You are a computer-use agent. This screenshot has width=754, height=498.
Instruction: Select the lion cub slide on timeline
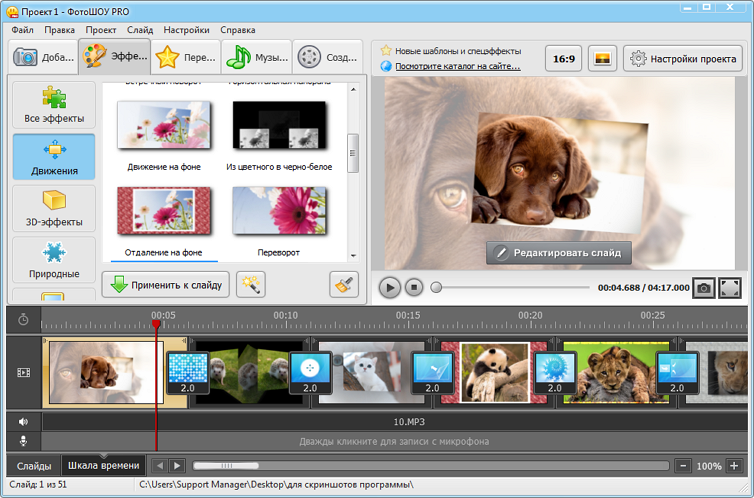[x=616, y=373]
